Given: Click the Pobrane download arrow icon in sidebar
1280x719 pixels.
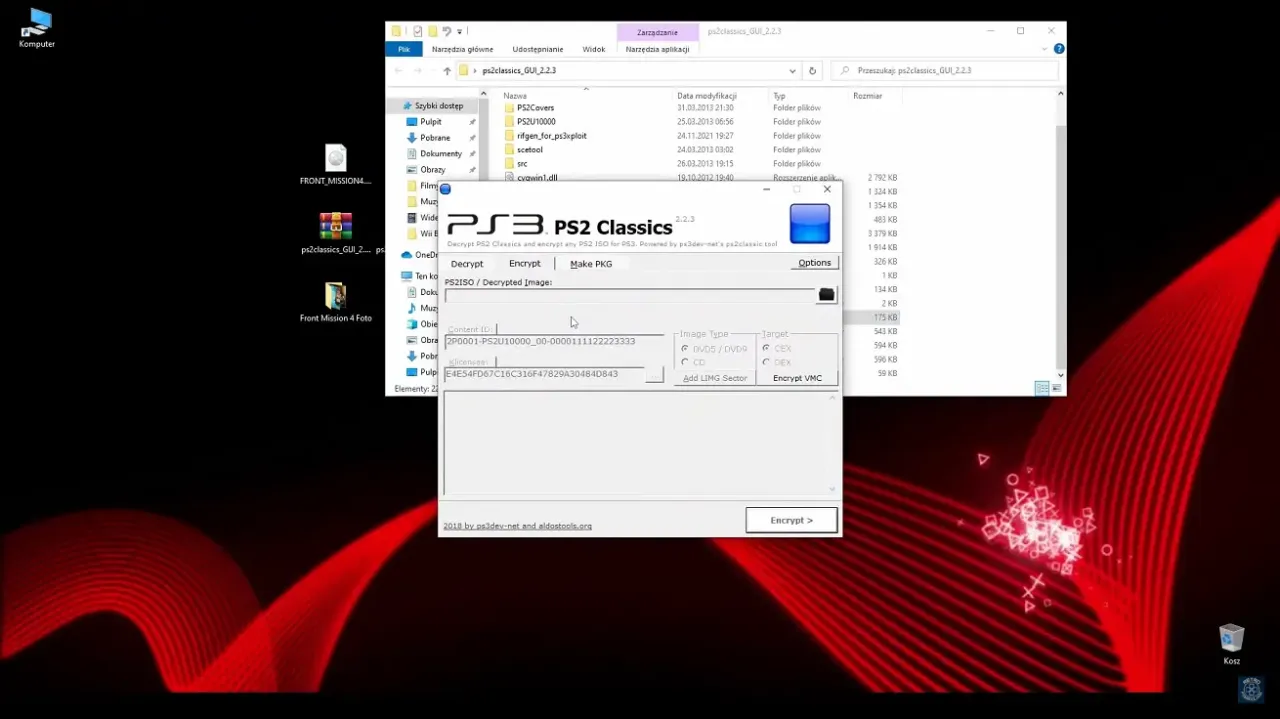Looking at the screenshot, I should click(x=411, y=138).
